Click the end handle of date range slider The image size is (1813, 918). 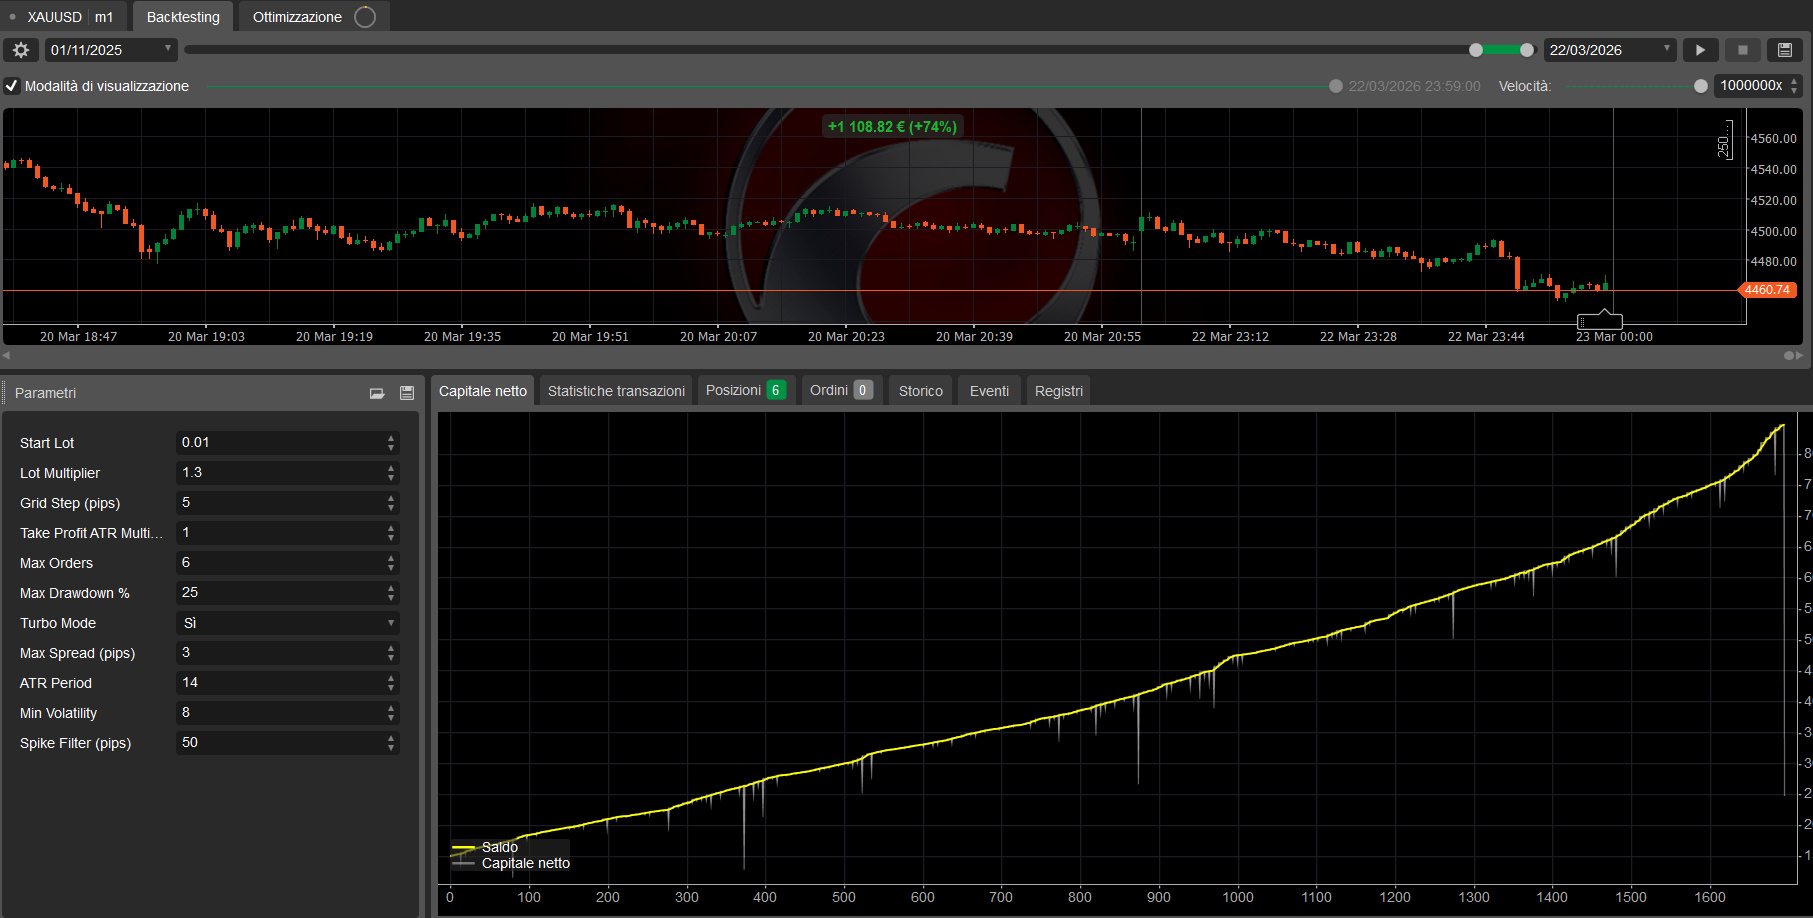(1526, 50)
